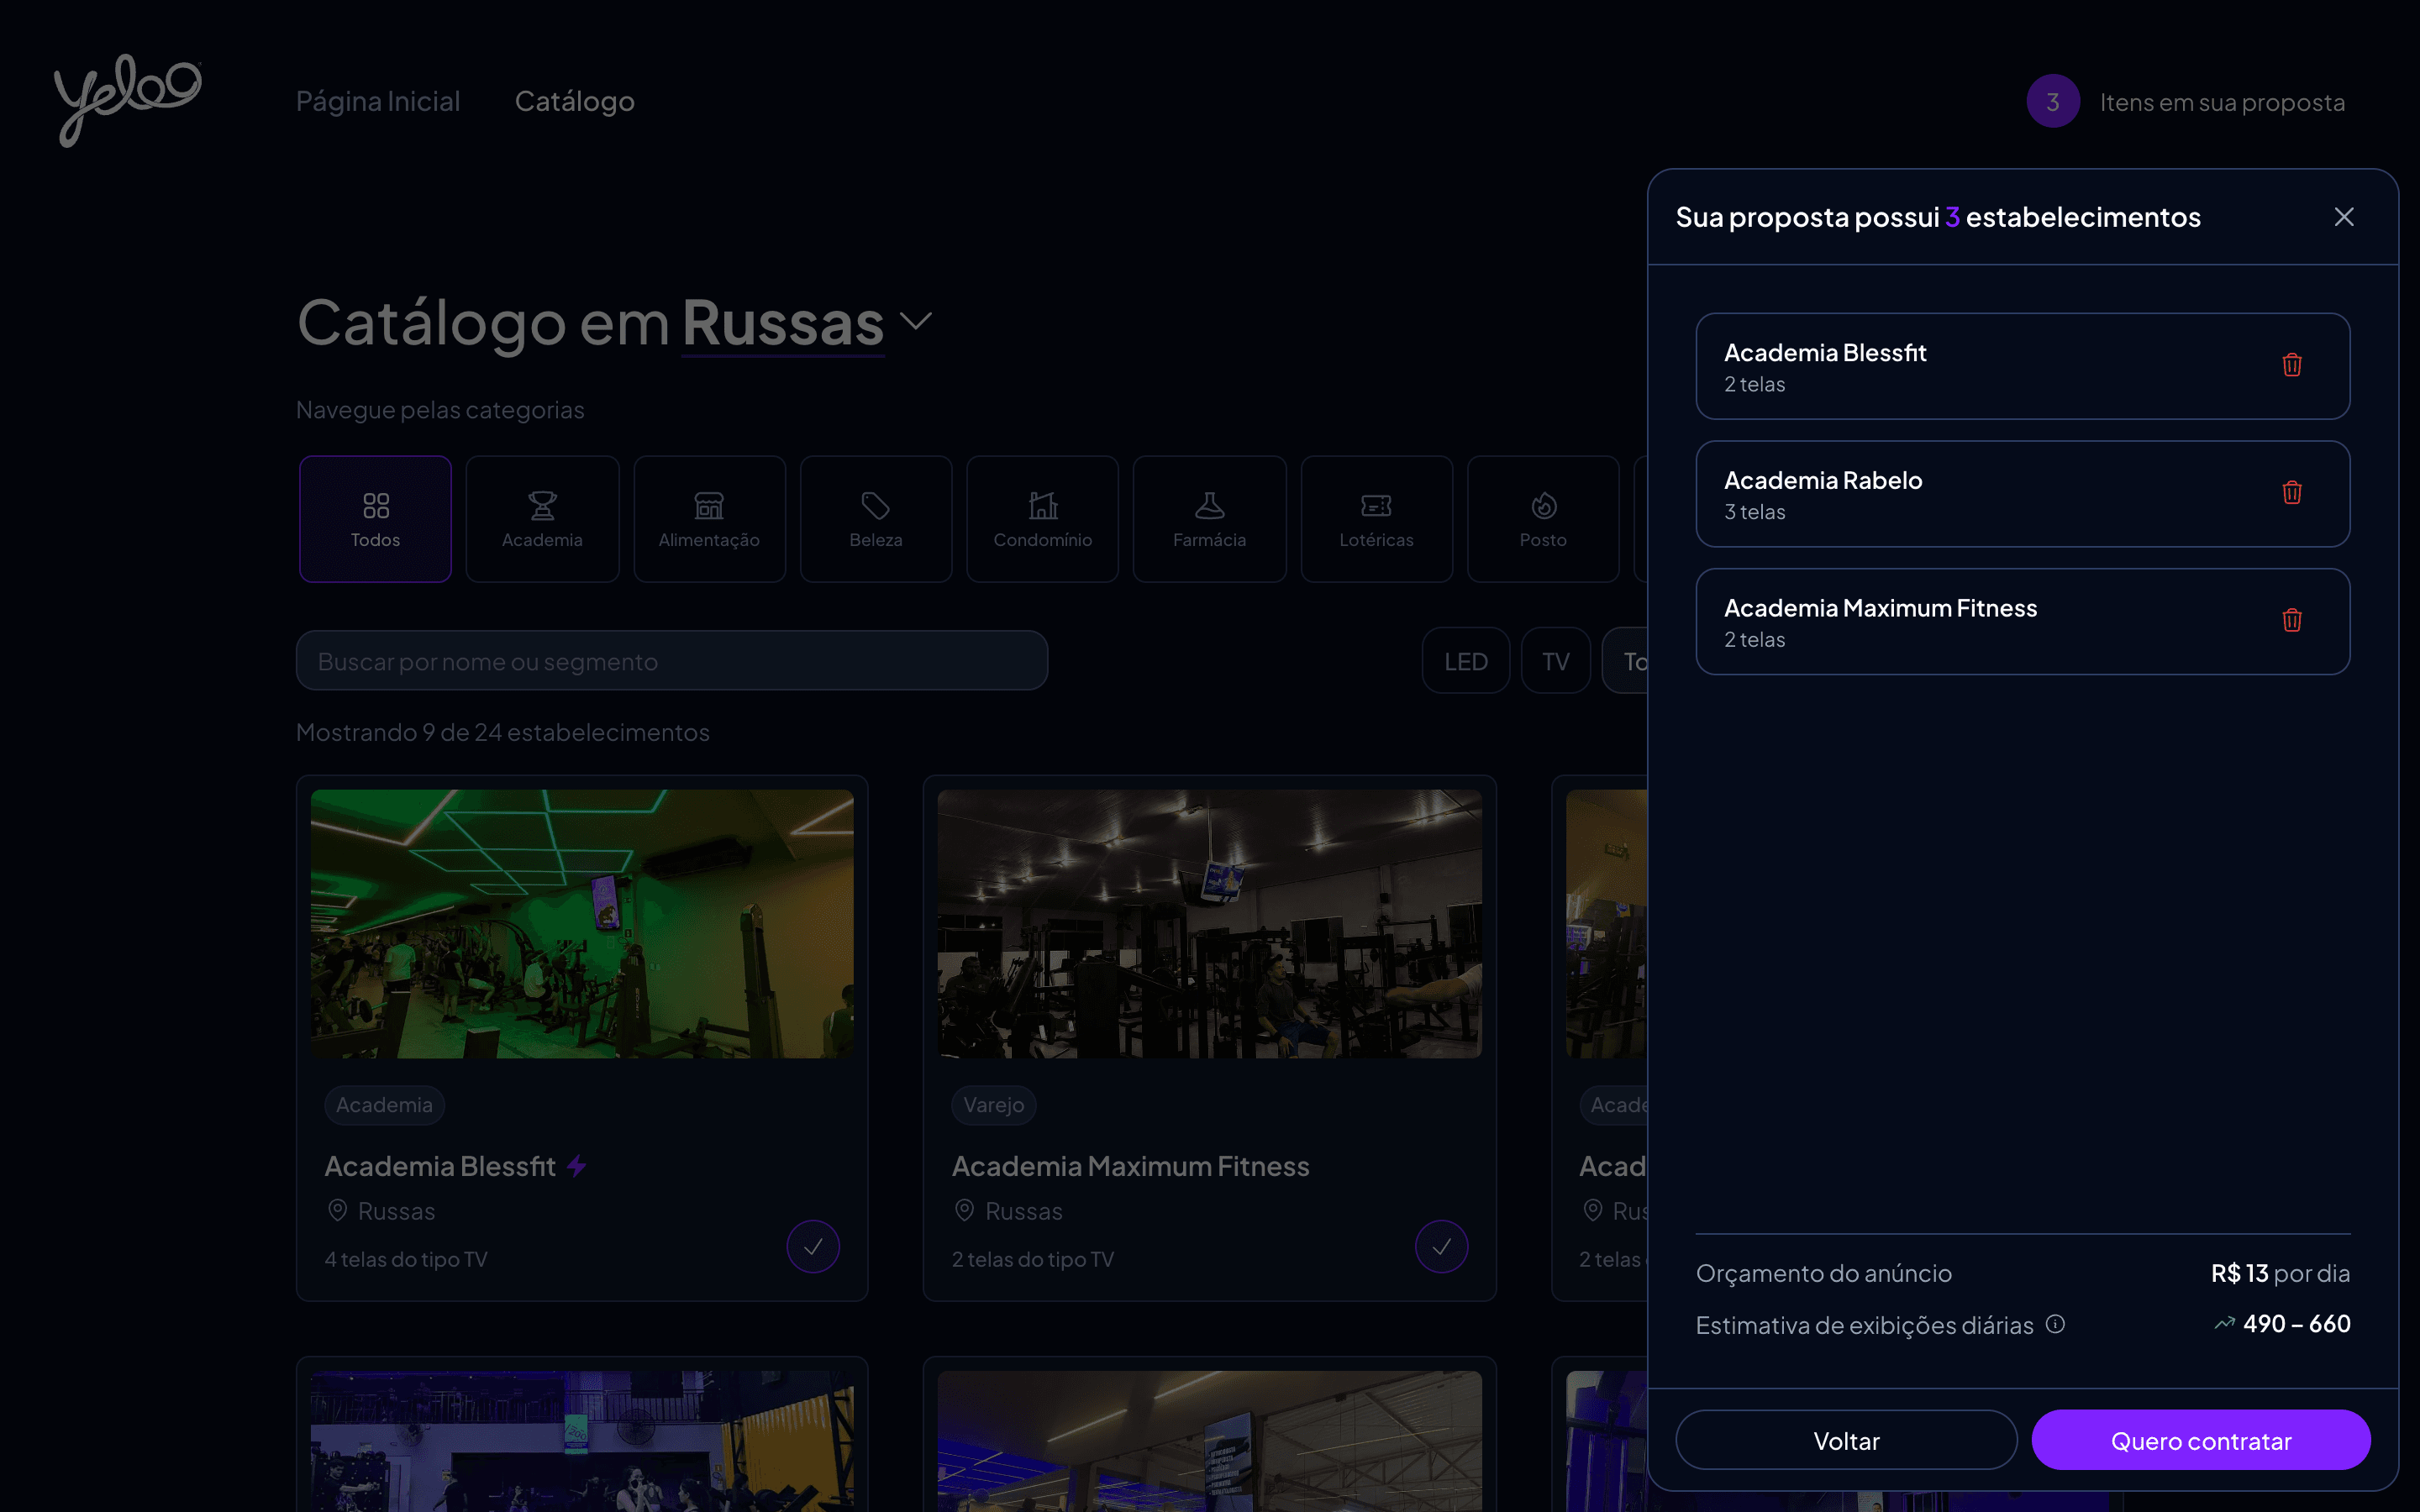Viewport: 2420px width, 1512px height.
Task: Click the Academia Rabelo entry in proposal list
Action: point(2023,494)
